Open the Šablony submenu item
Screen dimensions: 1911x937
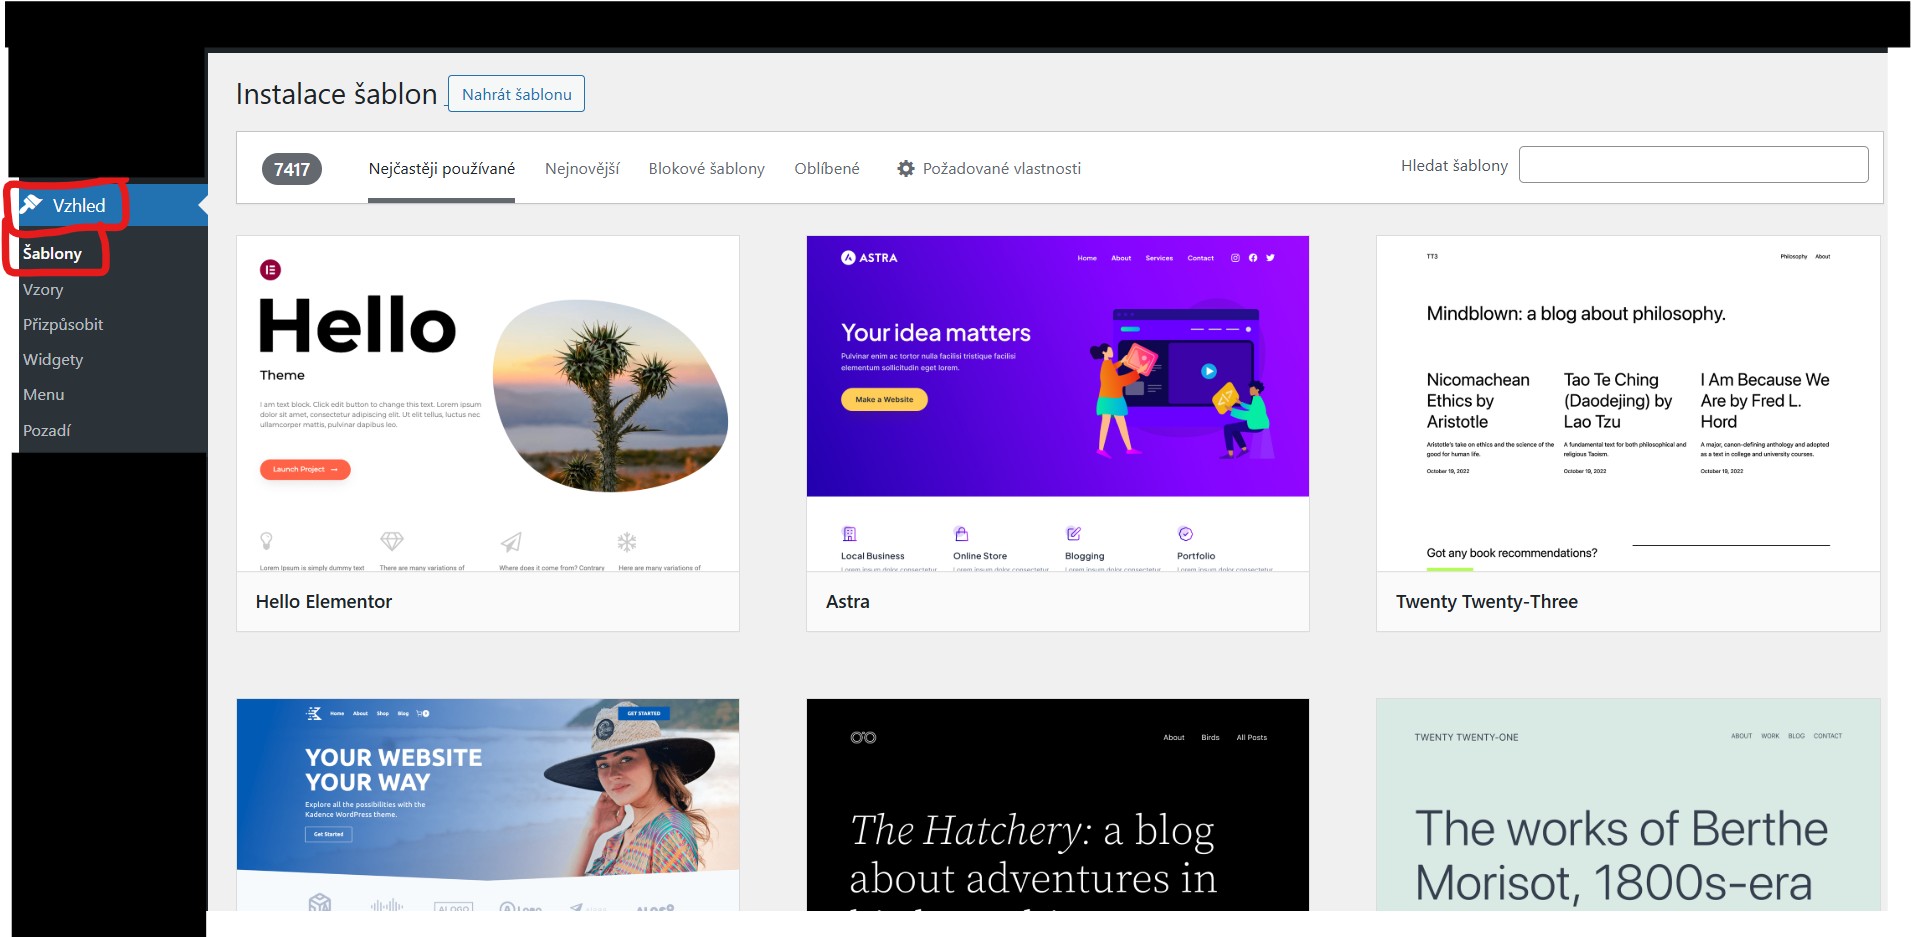[x=52, y=254]
